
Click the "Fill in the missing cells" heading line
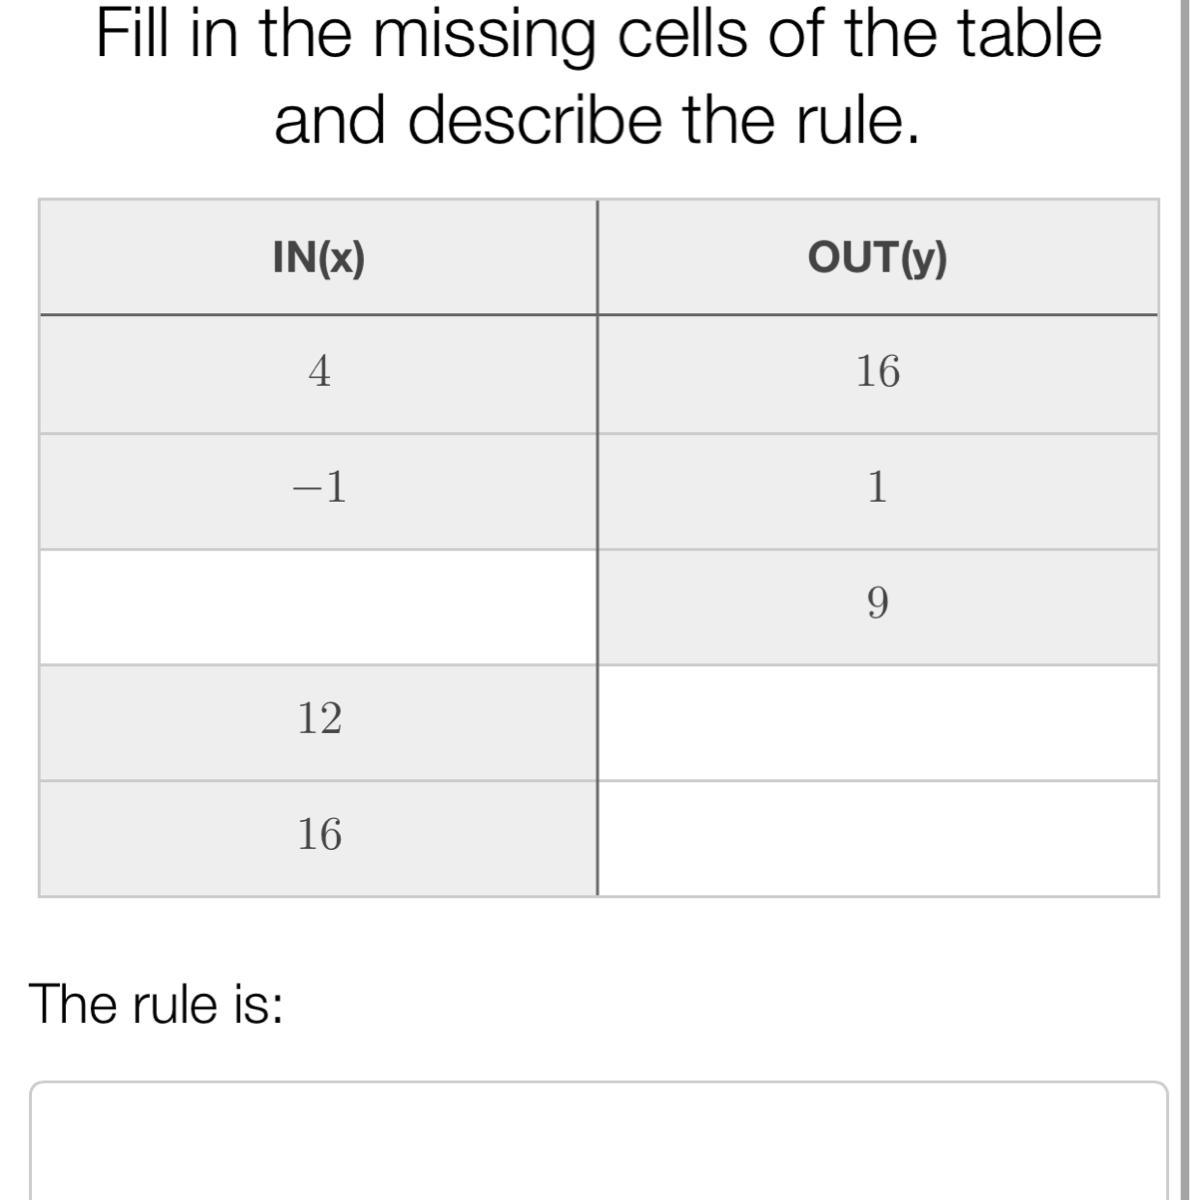pyautogui.click(x=599, y=36)
